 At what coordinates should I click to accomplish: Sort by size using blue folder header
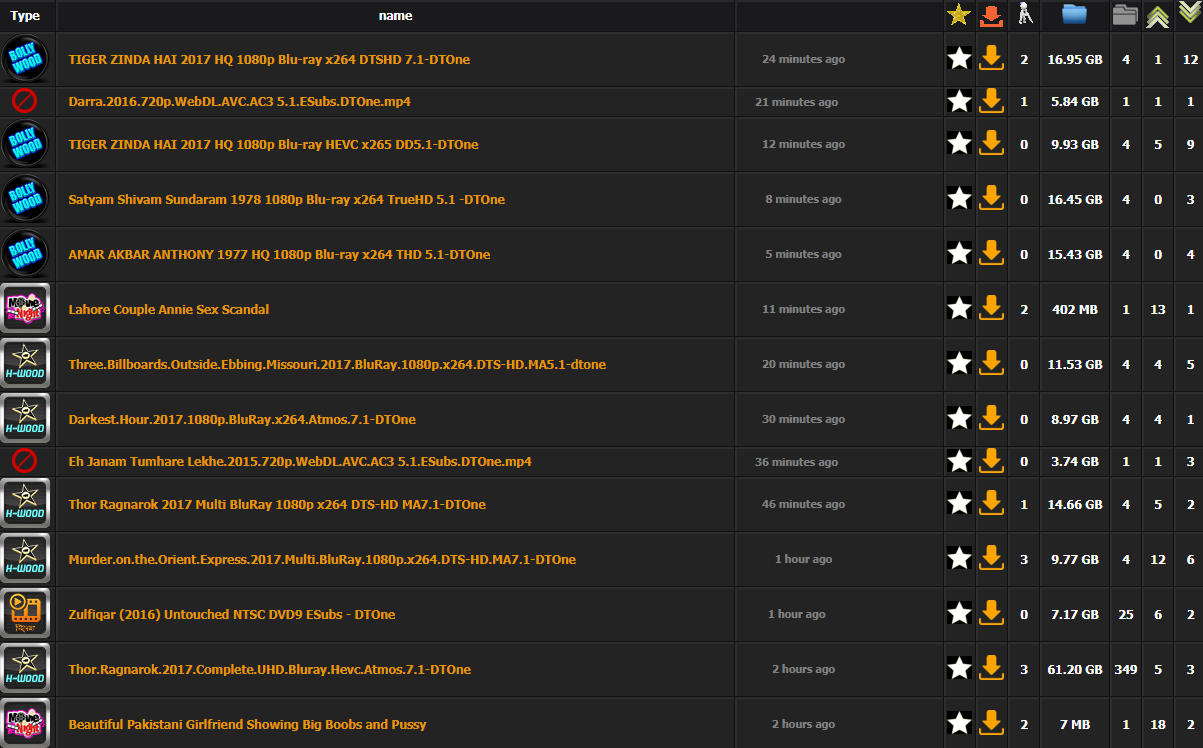click(x=1075, y=14)
